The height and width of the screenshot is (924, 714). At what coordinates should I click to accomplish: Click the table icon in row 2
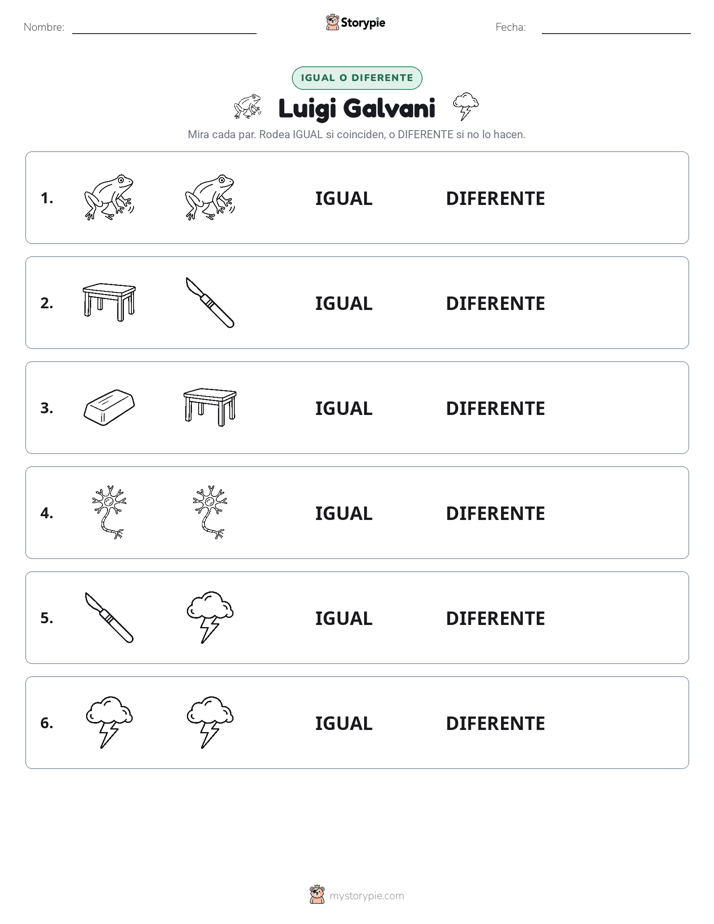[109, 302]
